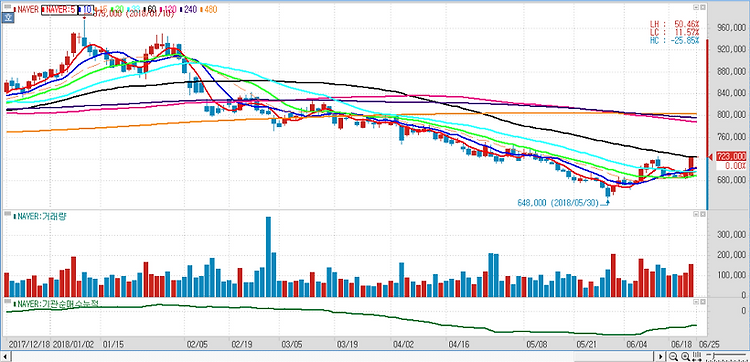Maximize the 기관순매수누적 indicator panel
Viewport: 750px width, 362px height.
(703, 303)
